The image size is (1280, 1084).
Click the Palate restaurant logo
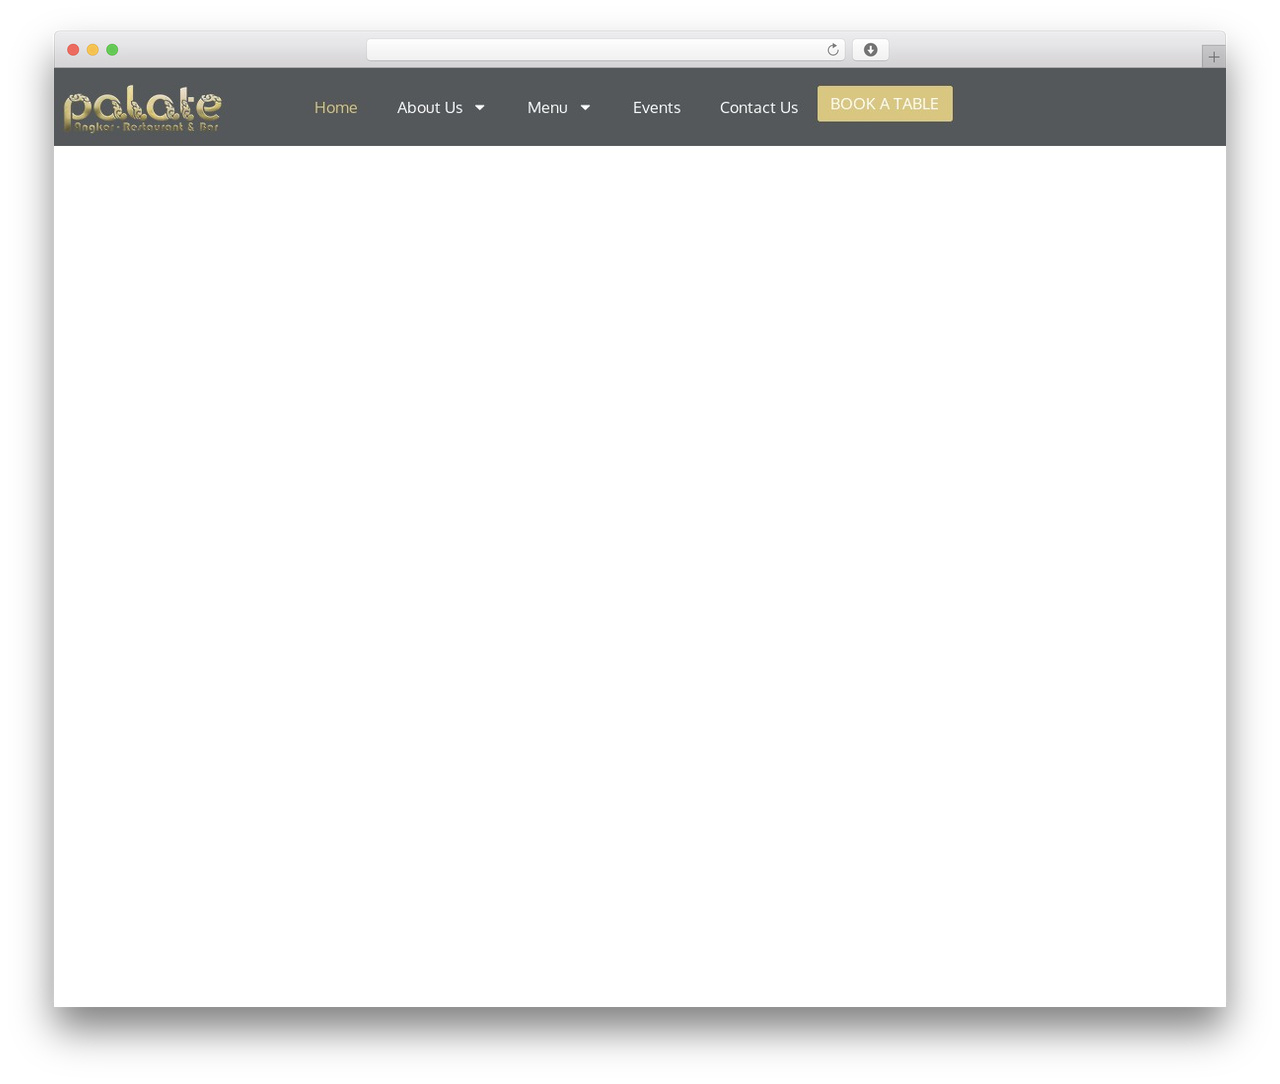[142, 108]
